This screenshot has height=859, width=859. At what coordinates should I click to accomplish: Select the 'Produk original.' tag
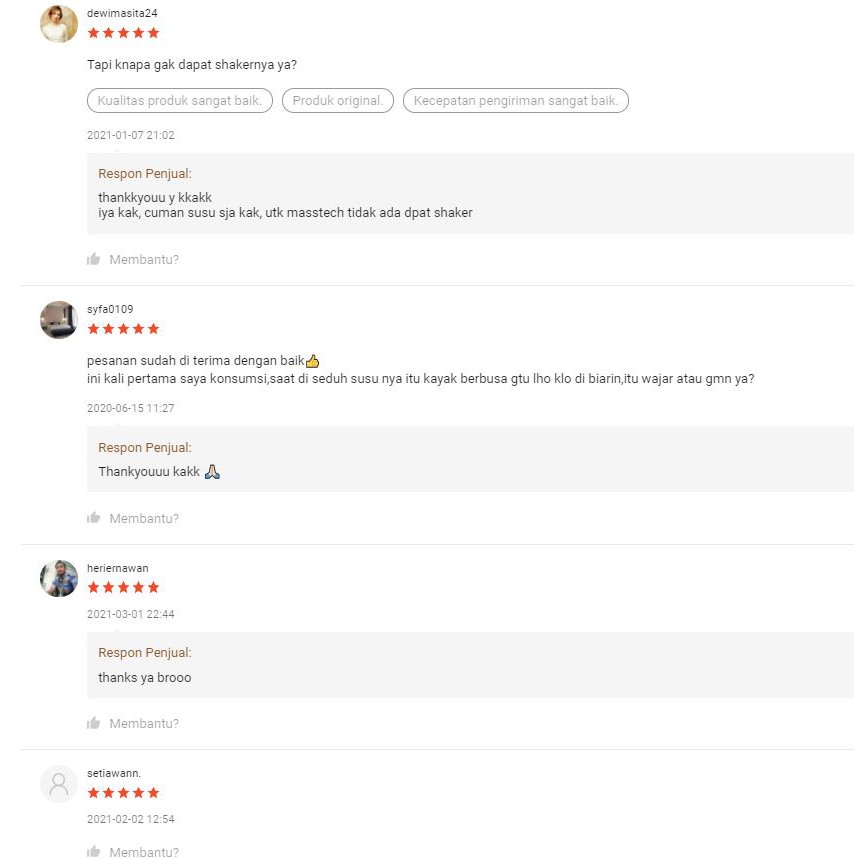point(337,101)
